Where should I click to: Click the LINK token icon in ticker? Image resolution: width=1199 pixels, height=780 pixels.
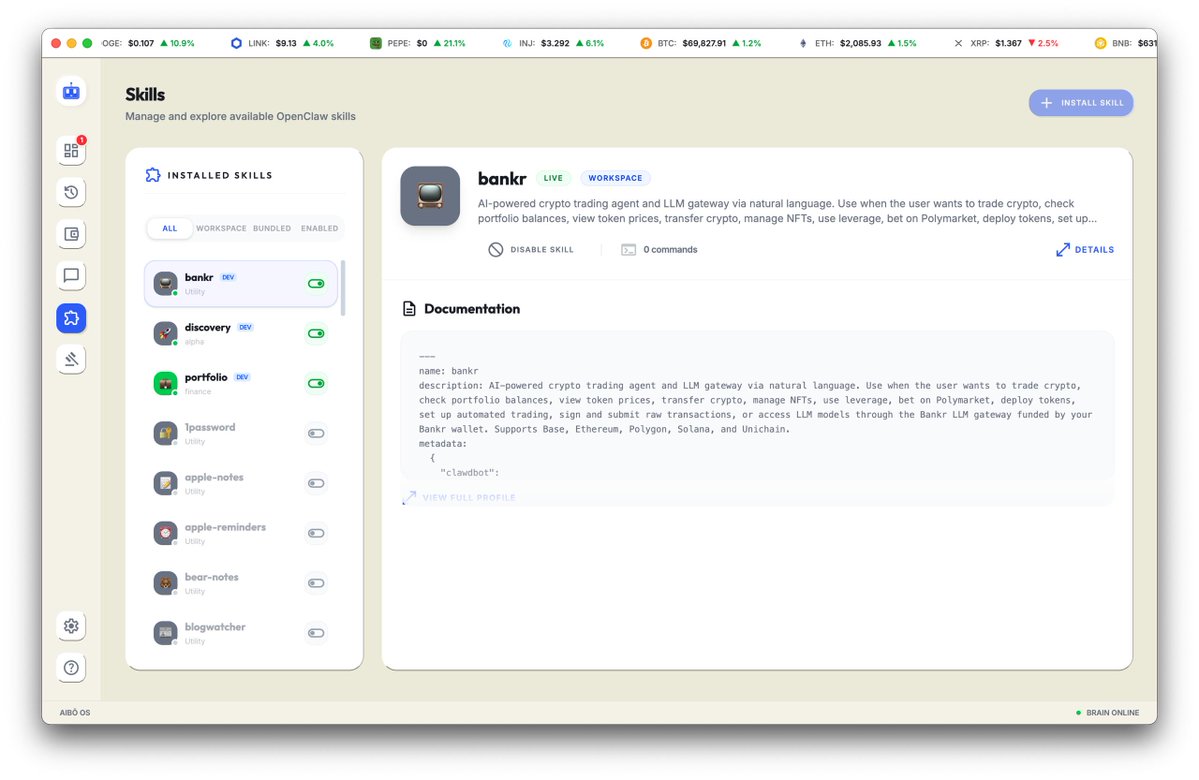[x=236, y=44]
